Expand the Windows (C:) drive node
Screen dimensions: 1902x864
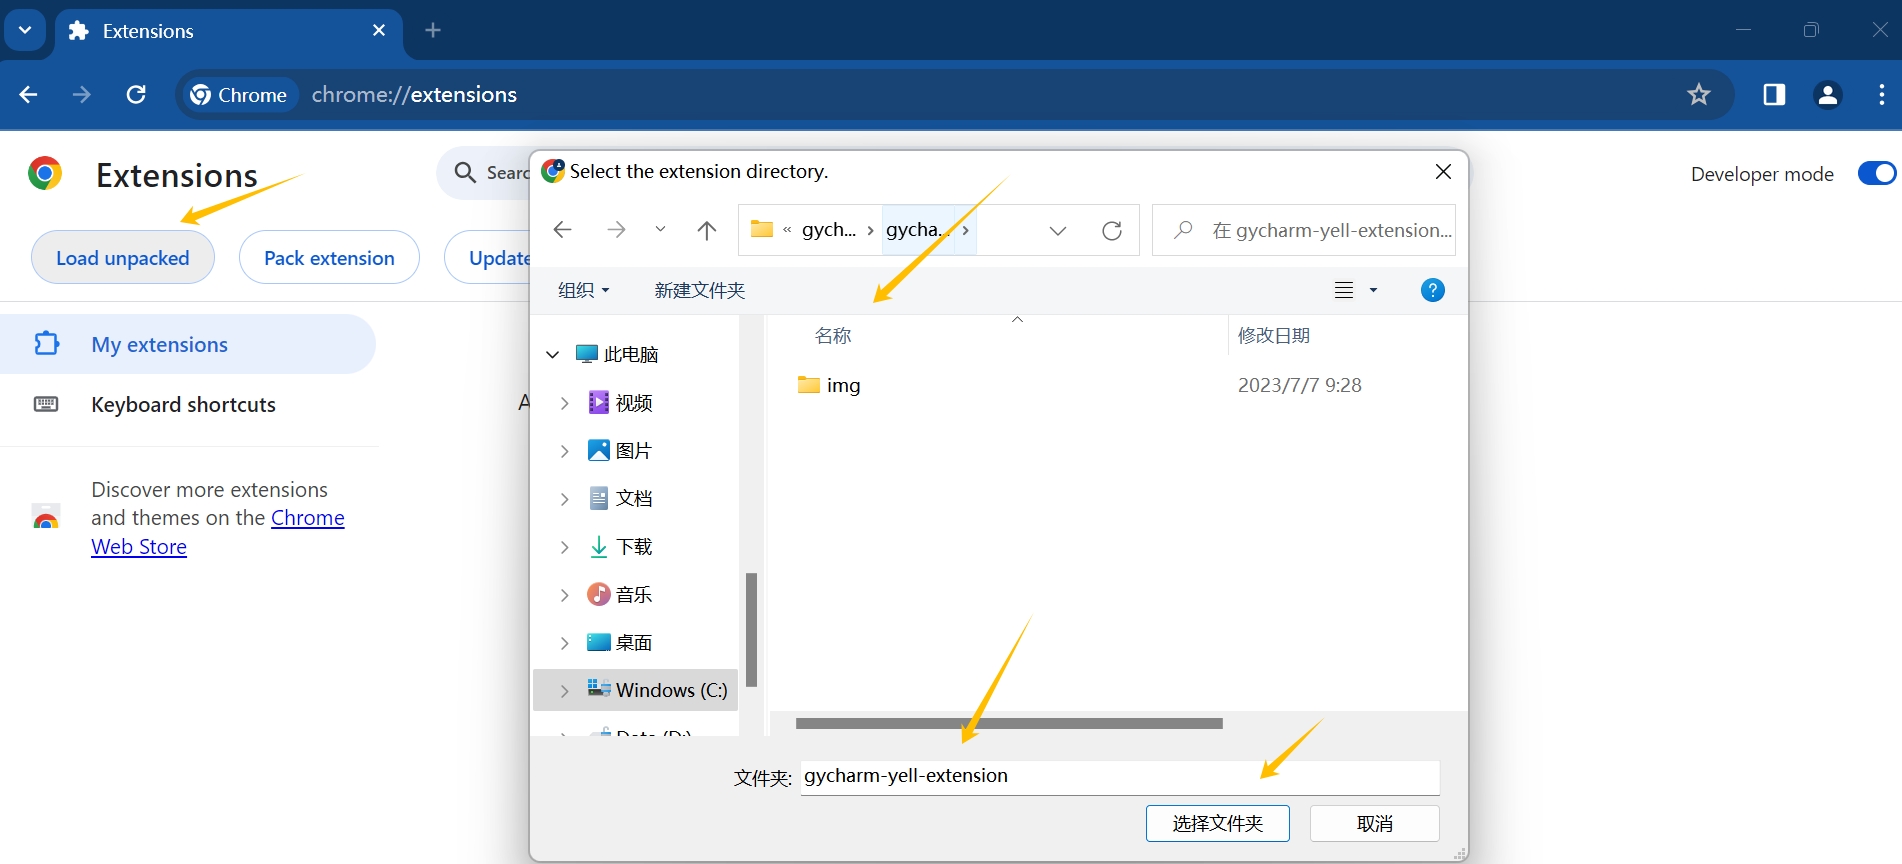(x=565, y=691)
